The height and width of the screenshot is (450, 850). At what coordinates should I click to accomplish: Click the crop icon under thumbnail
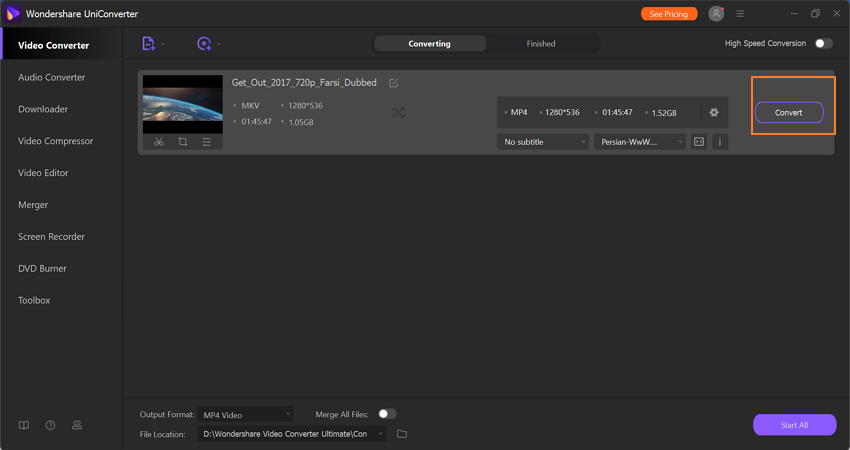coord(183,142)
